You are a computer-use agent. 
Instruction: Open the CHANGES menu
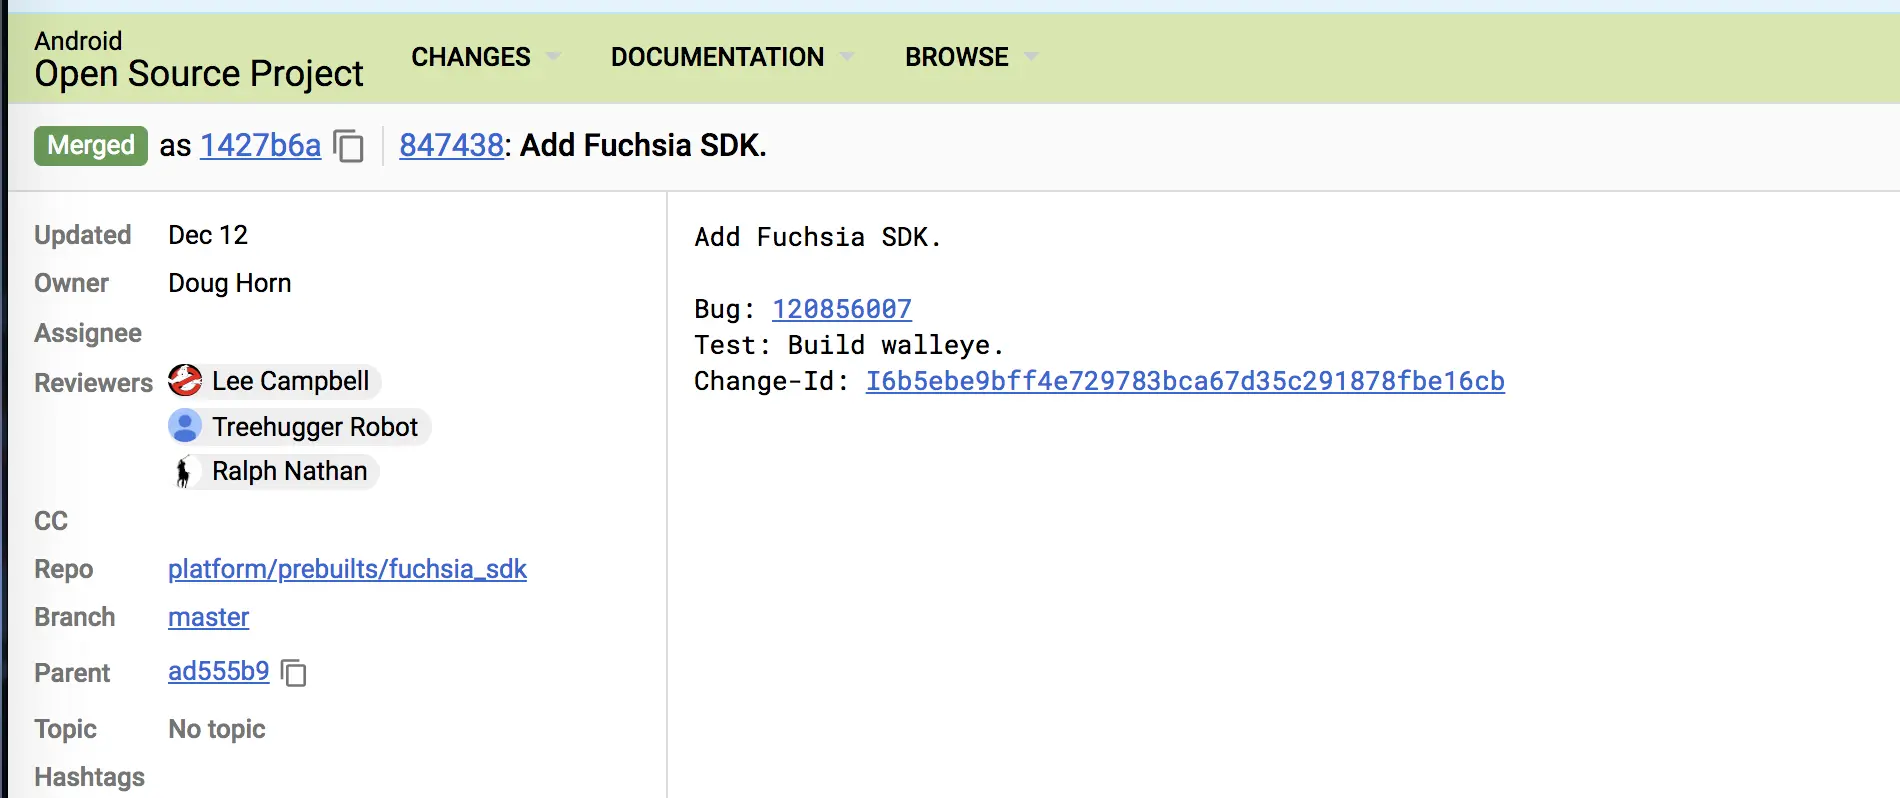click(471, 57)
